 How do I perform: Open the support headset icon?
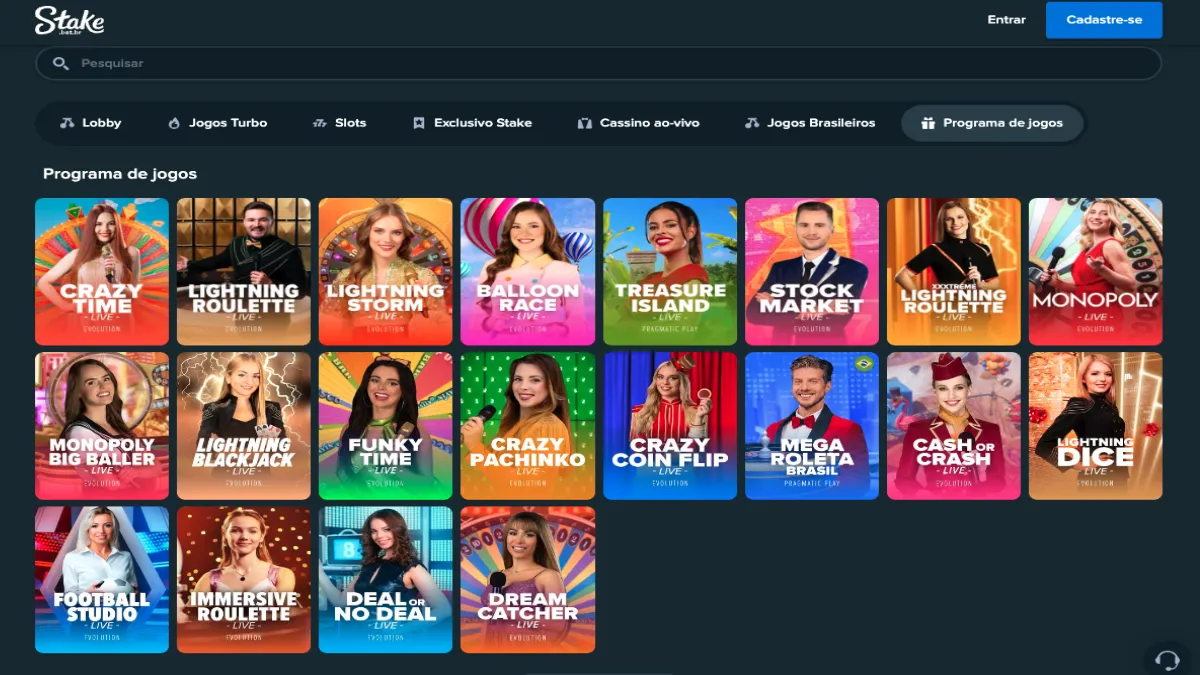[x=1167, y=659]
